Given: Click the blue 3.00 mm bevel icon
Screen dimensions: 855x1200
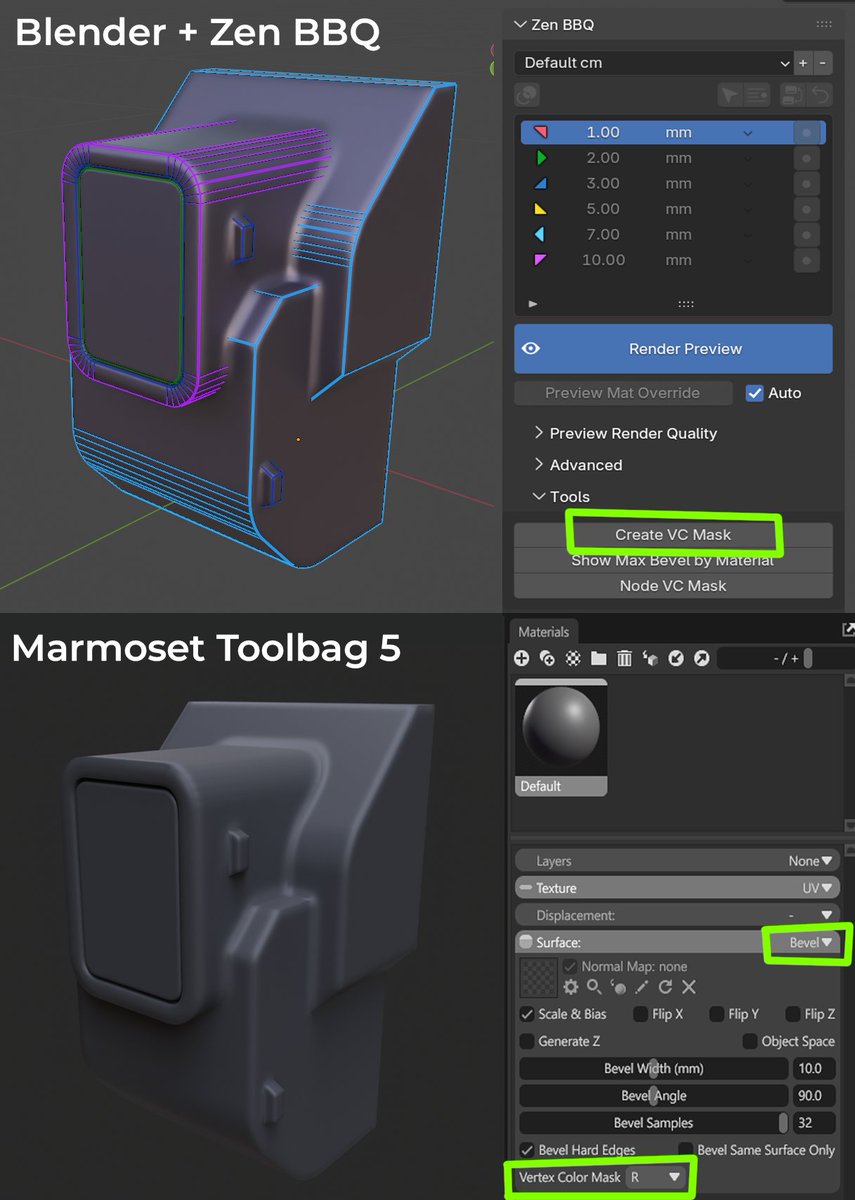Looking at the screenshot, I should pos(541,183).
